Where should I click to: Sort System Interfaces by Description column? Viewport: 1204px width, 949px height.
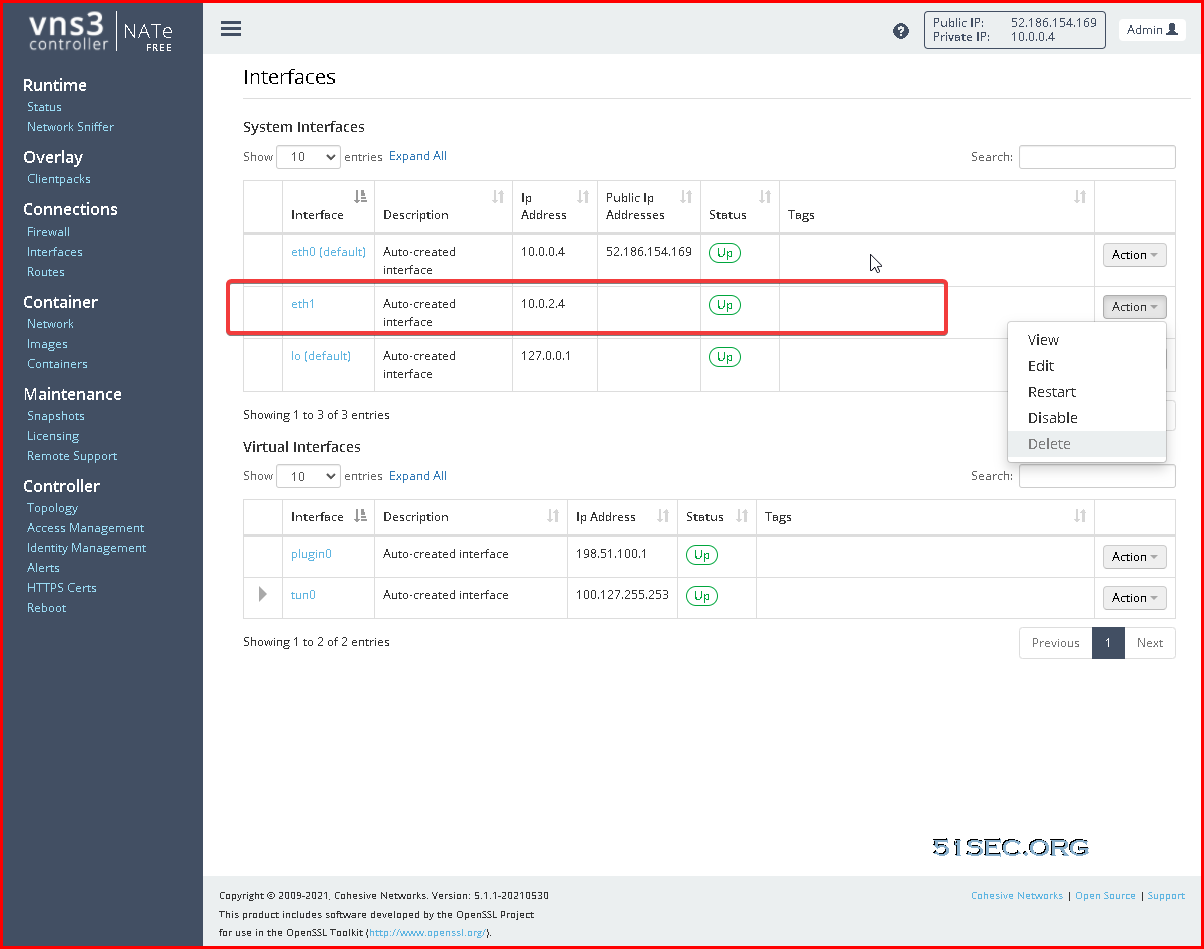click(x=443, y=206)
